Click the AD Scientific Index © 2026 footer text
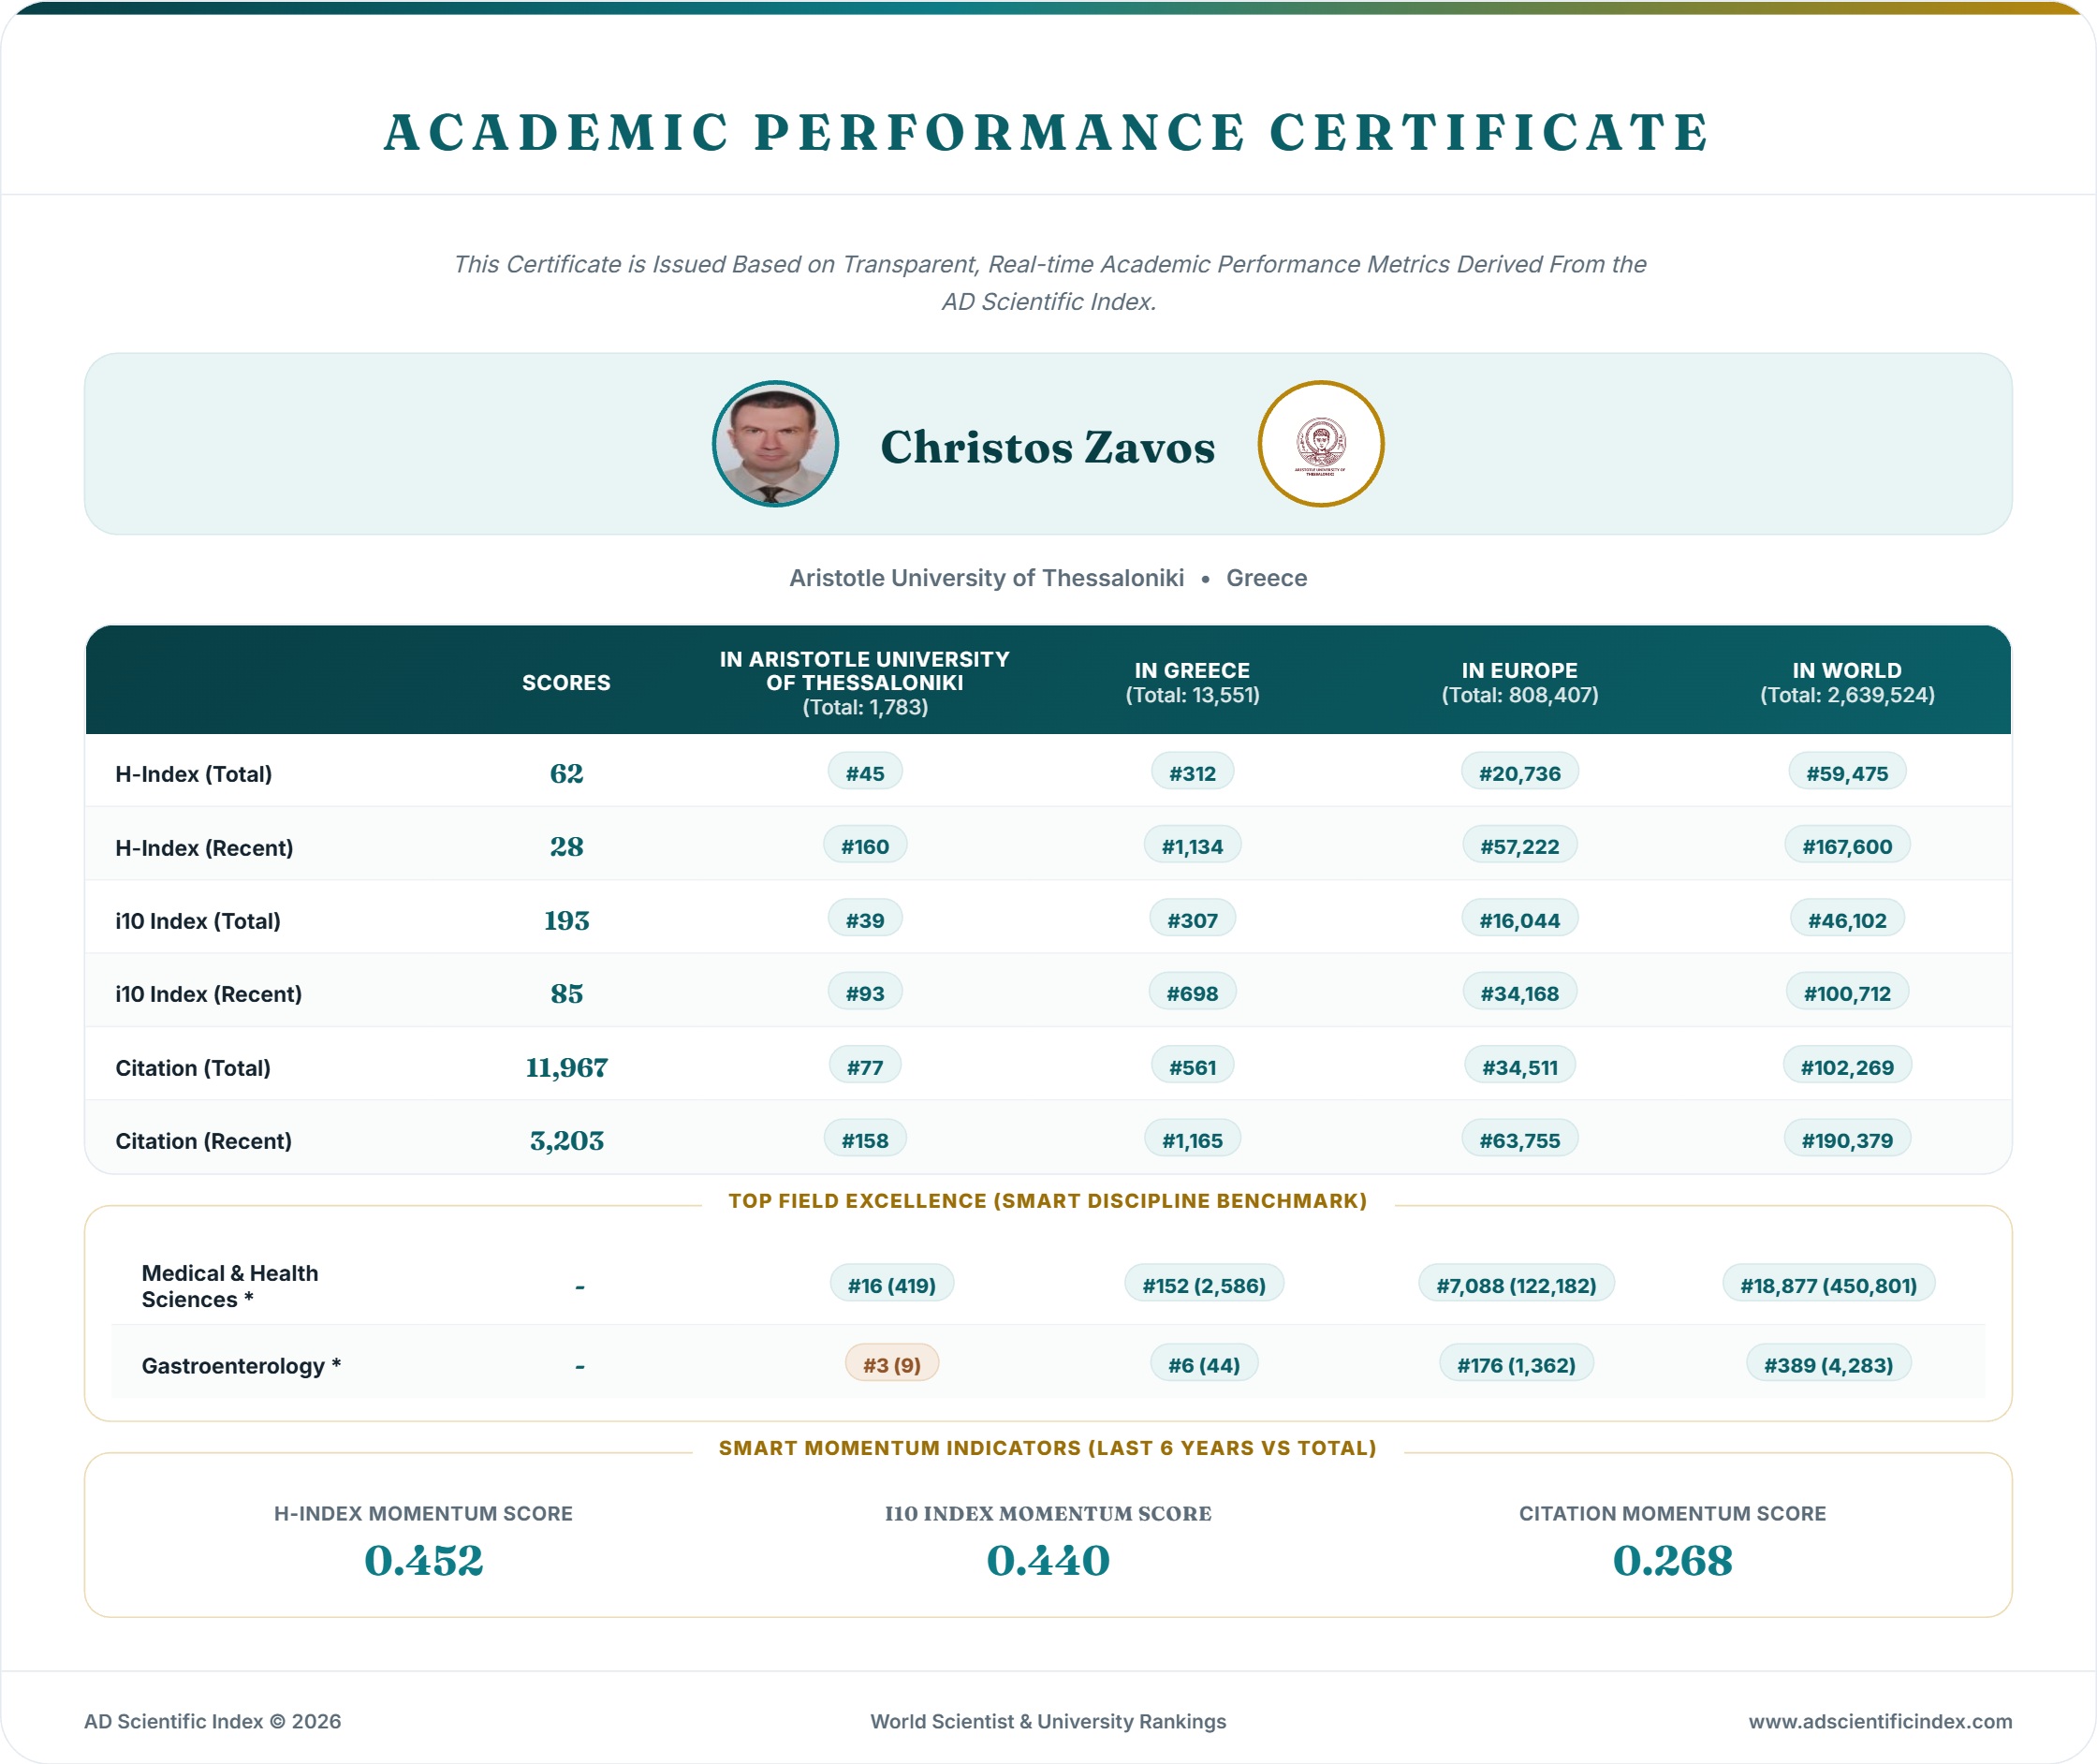This screenshot has height=1764, width=2097. click(212, 1721)
